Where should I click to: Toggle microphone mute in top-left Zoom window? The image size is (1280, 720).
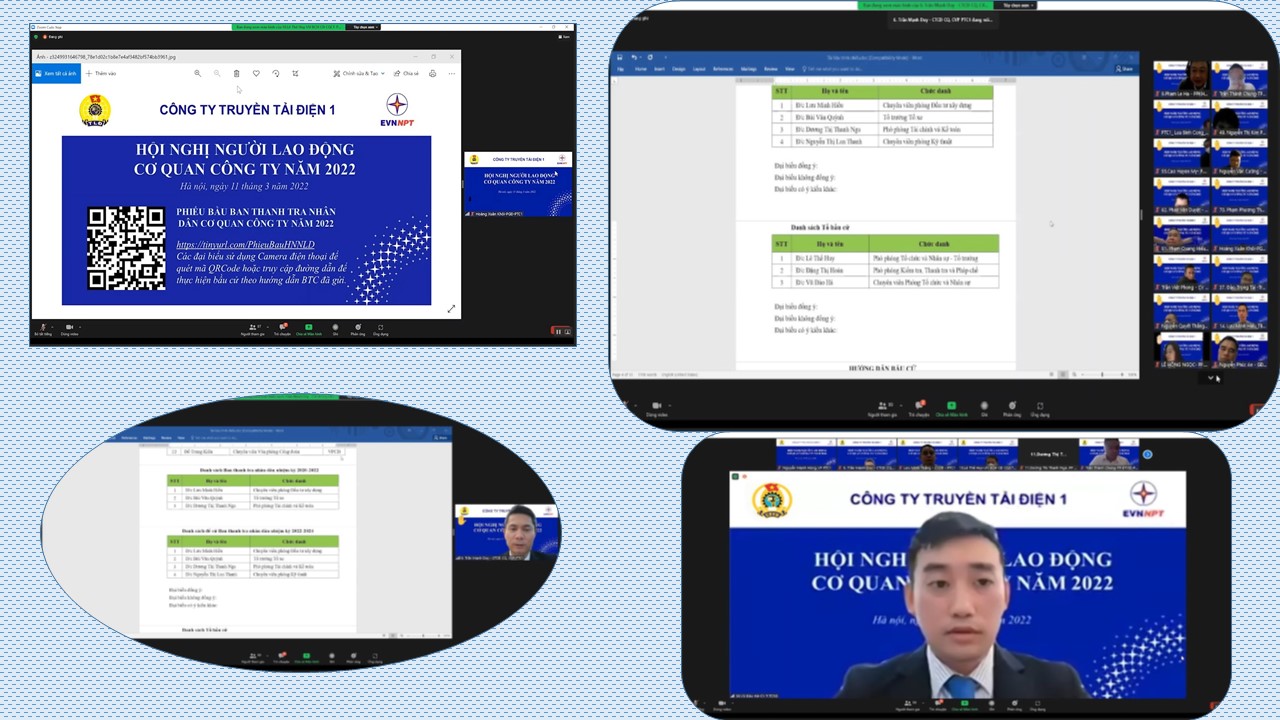click(x=43, y=329)
